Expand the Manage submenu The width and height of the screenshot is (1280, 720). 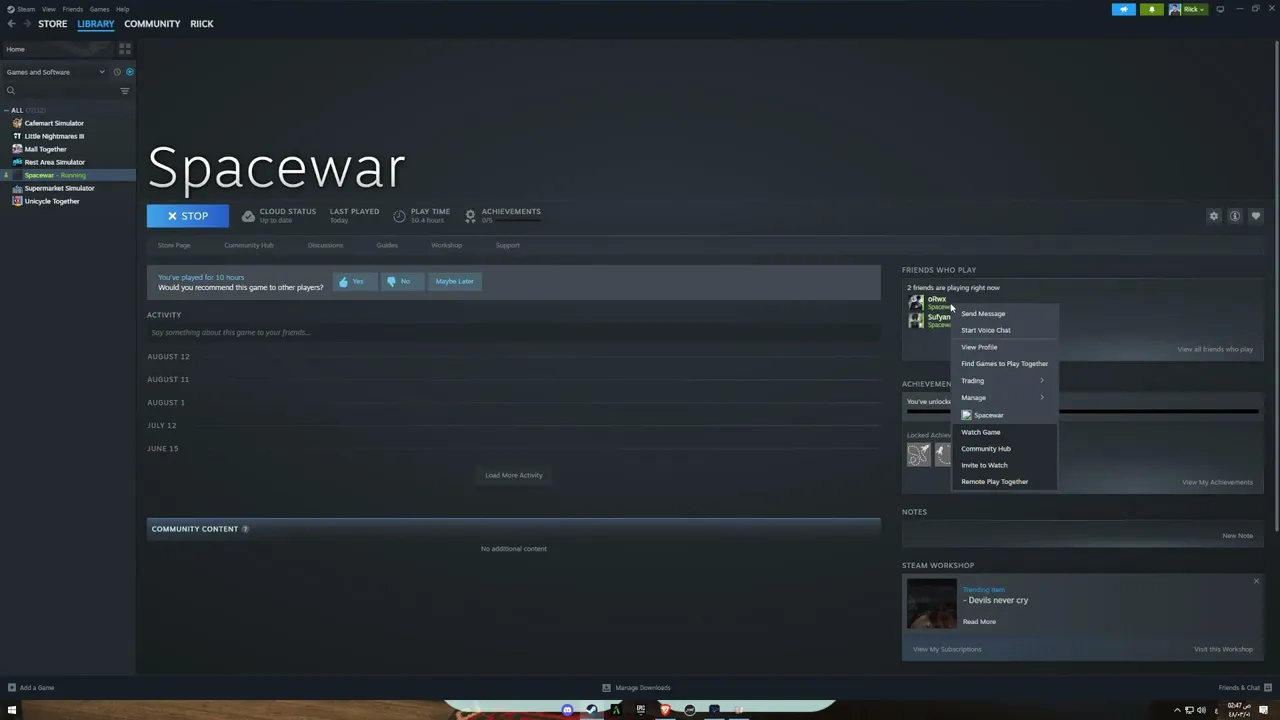pos(1004,398)
